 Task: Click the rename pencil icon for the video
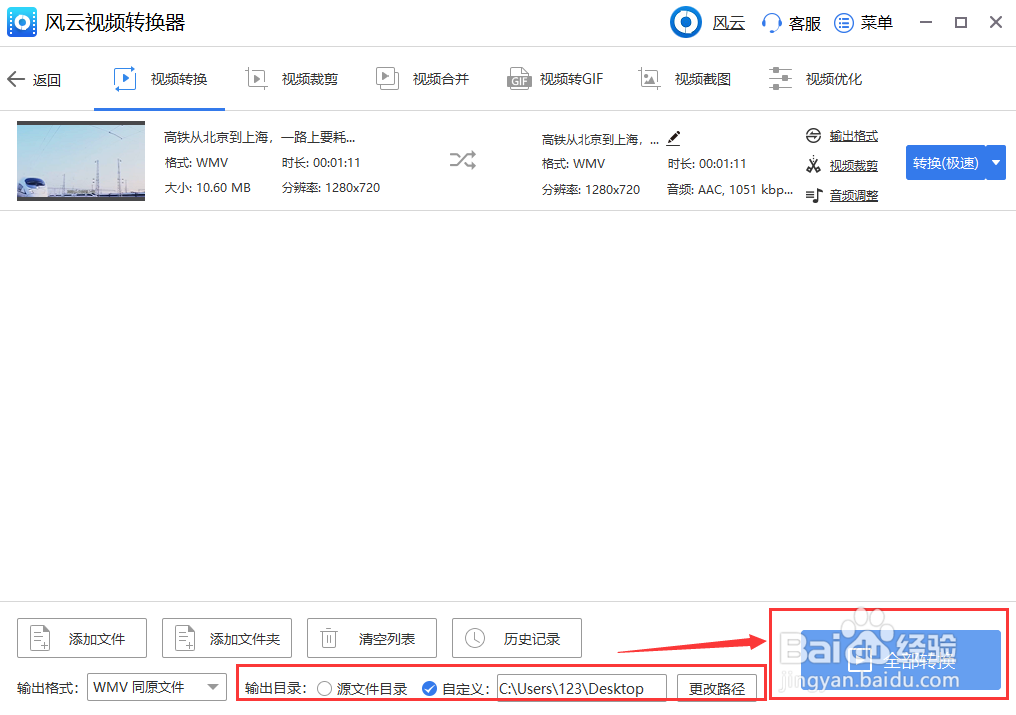673,139
